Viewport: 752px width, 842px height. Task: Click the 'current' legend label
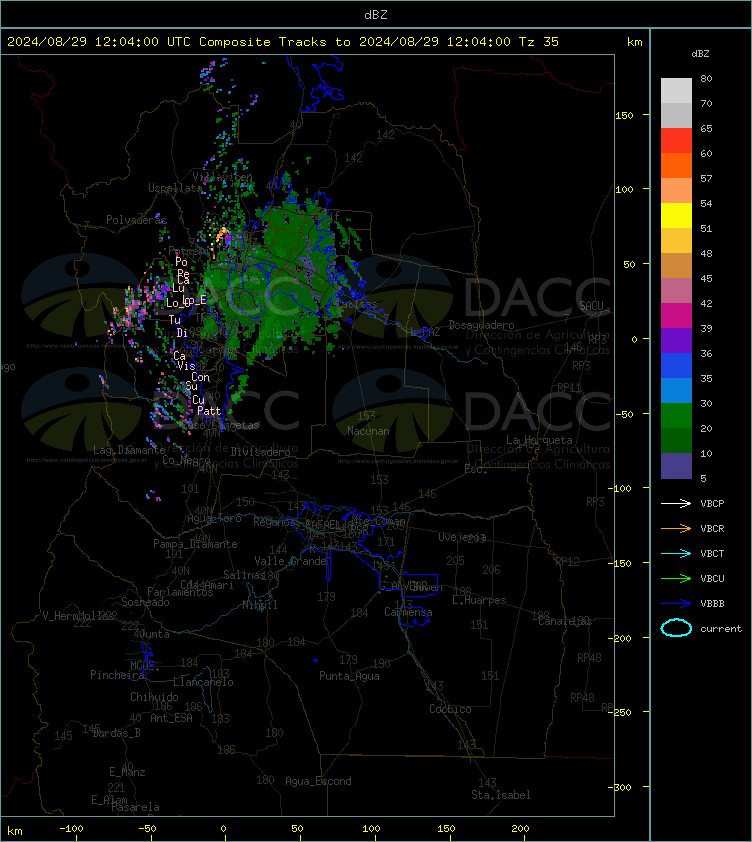721,628
